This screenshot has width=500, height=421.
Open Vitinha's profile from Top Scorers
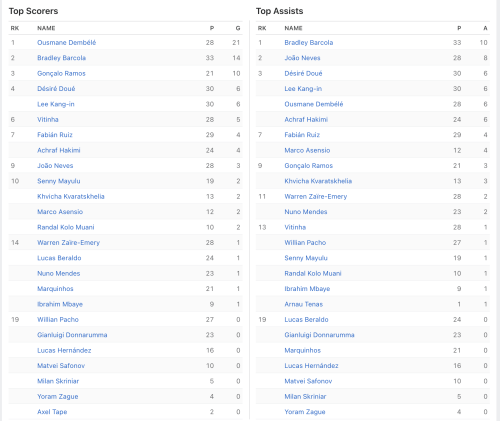[x=48, y=119]
